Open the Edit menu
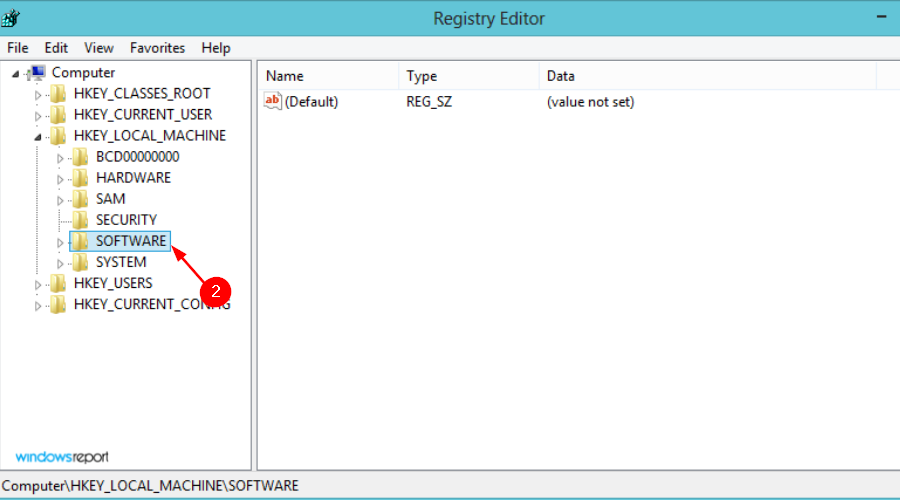The height and width of the screenshot is (500, 900). 56,48
